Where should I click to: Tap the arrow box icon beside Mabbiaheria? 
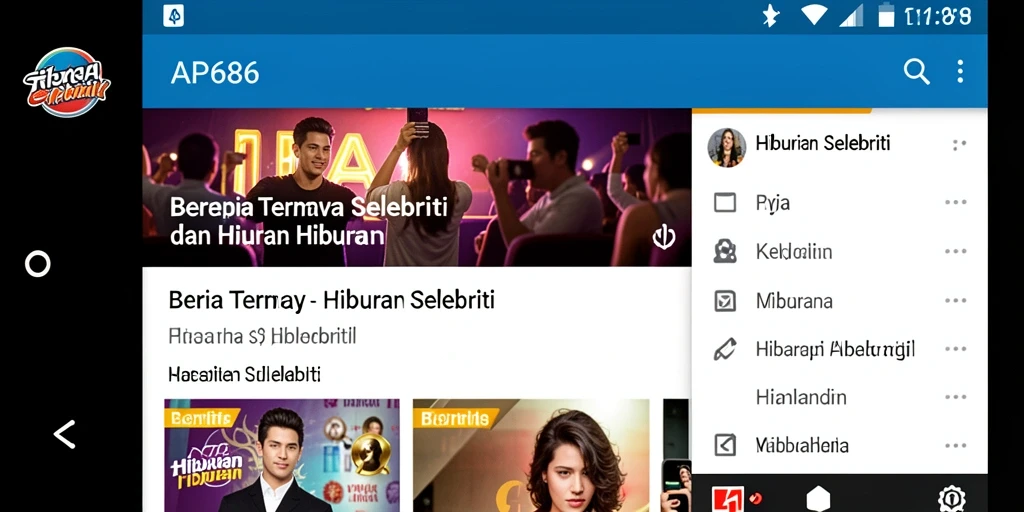725,445
